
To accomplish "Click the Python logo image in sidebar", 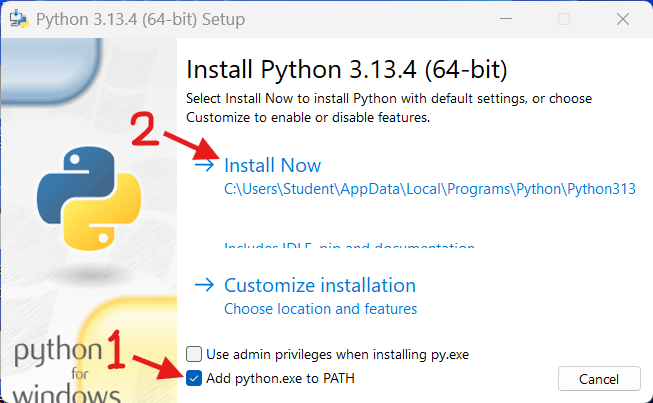I will 89,199.
